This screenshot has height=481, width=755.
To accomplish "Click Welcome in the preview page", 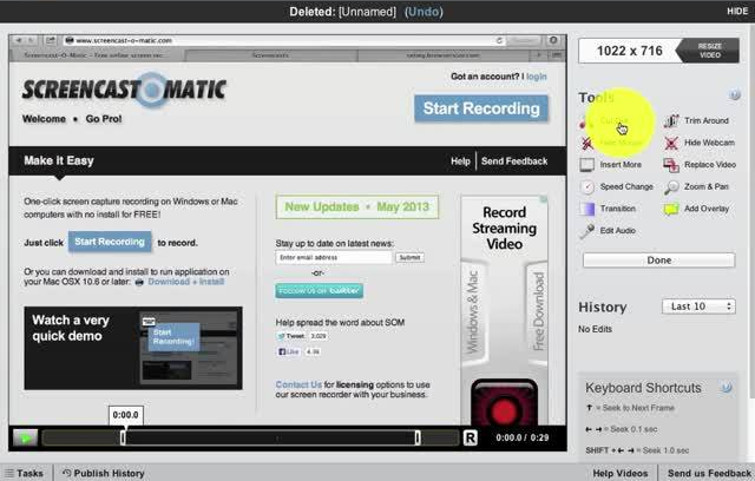I will [44, 119].
